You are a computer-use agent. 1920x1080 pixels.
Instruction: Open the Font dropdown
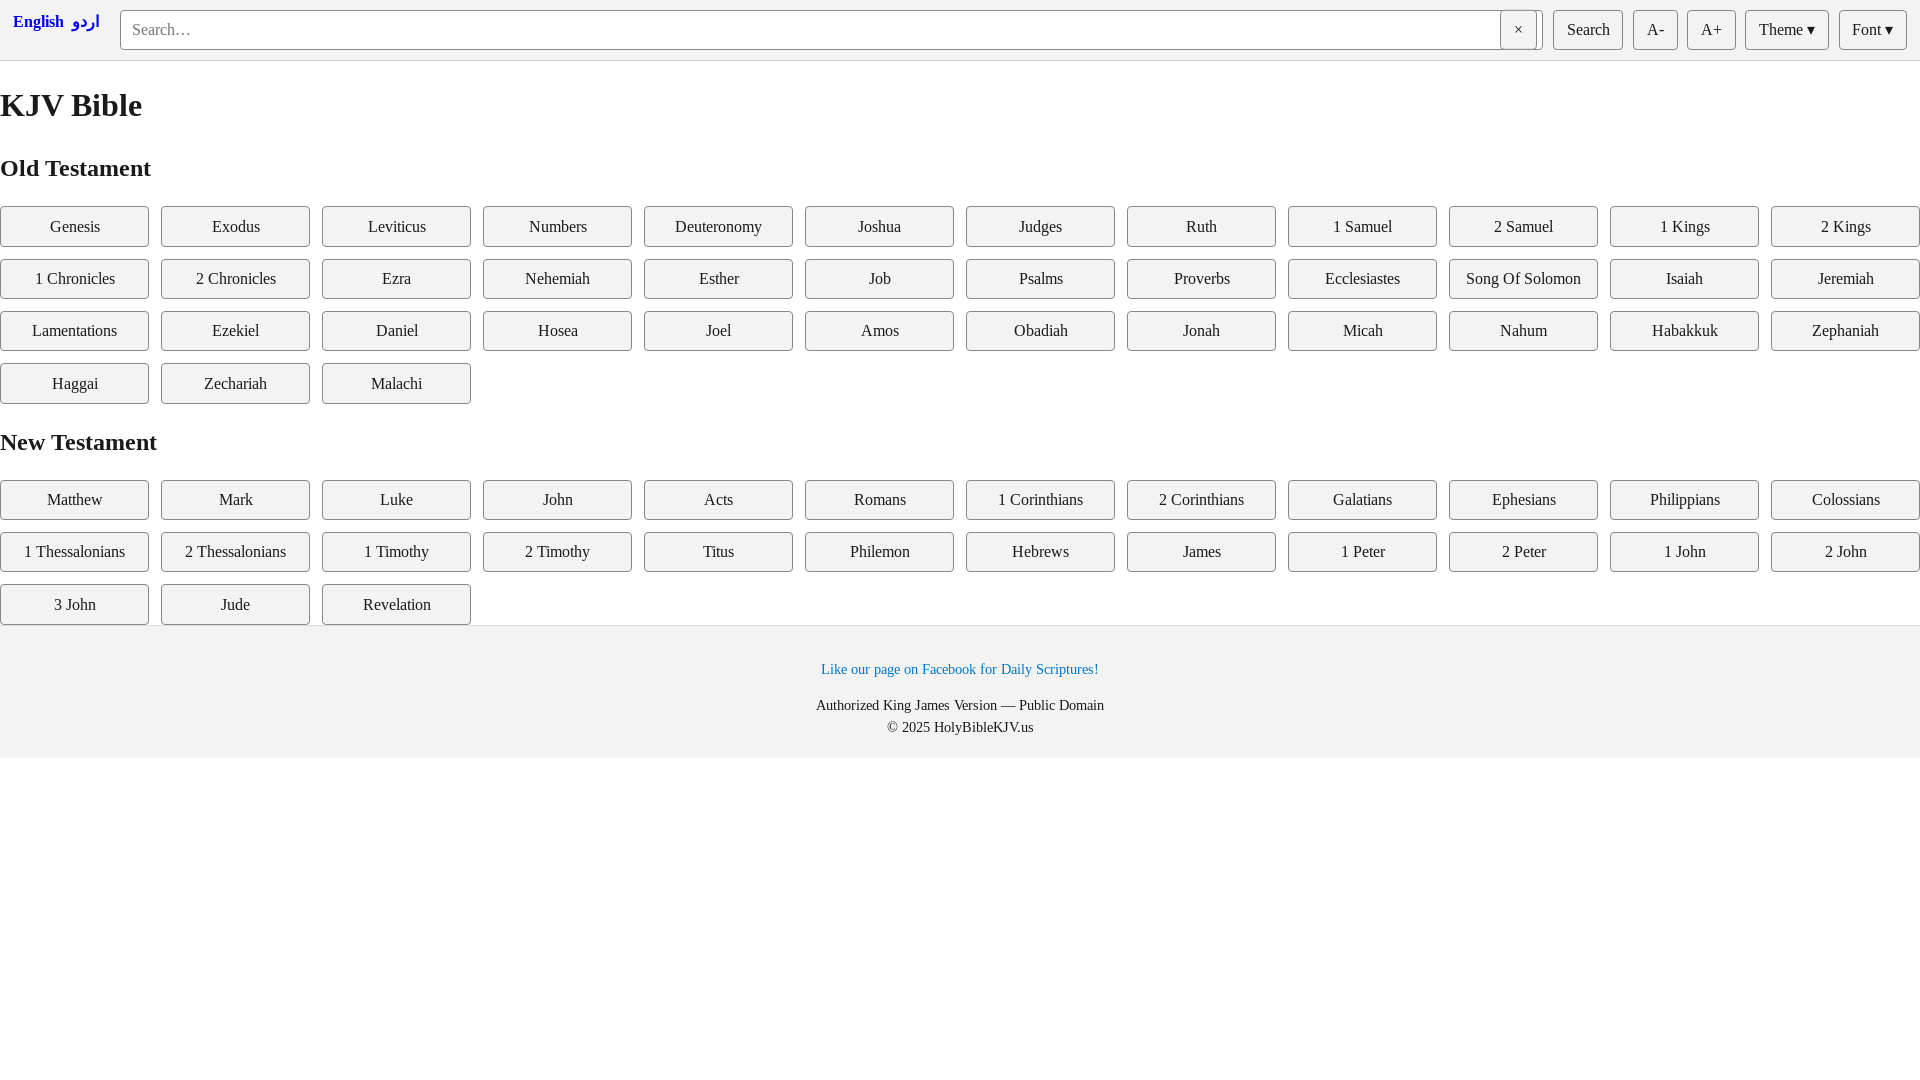(x=1872, y=30)
